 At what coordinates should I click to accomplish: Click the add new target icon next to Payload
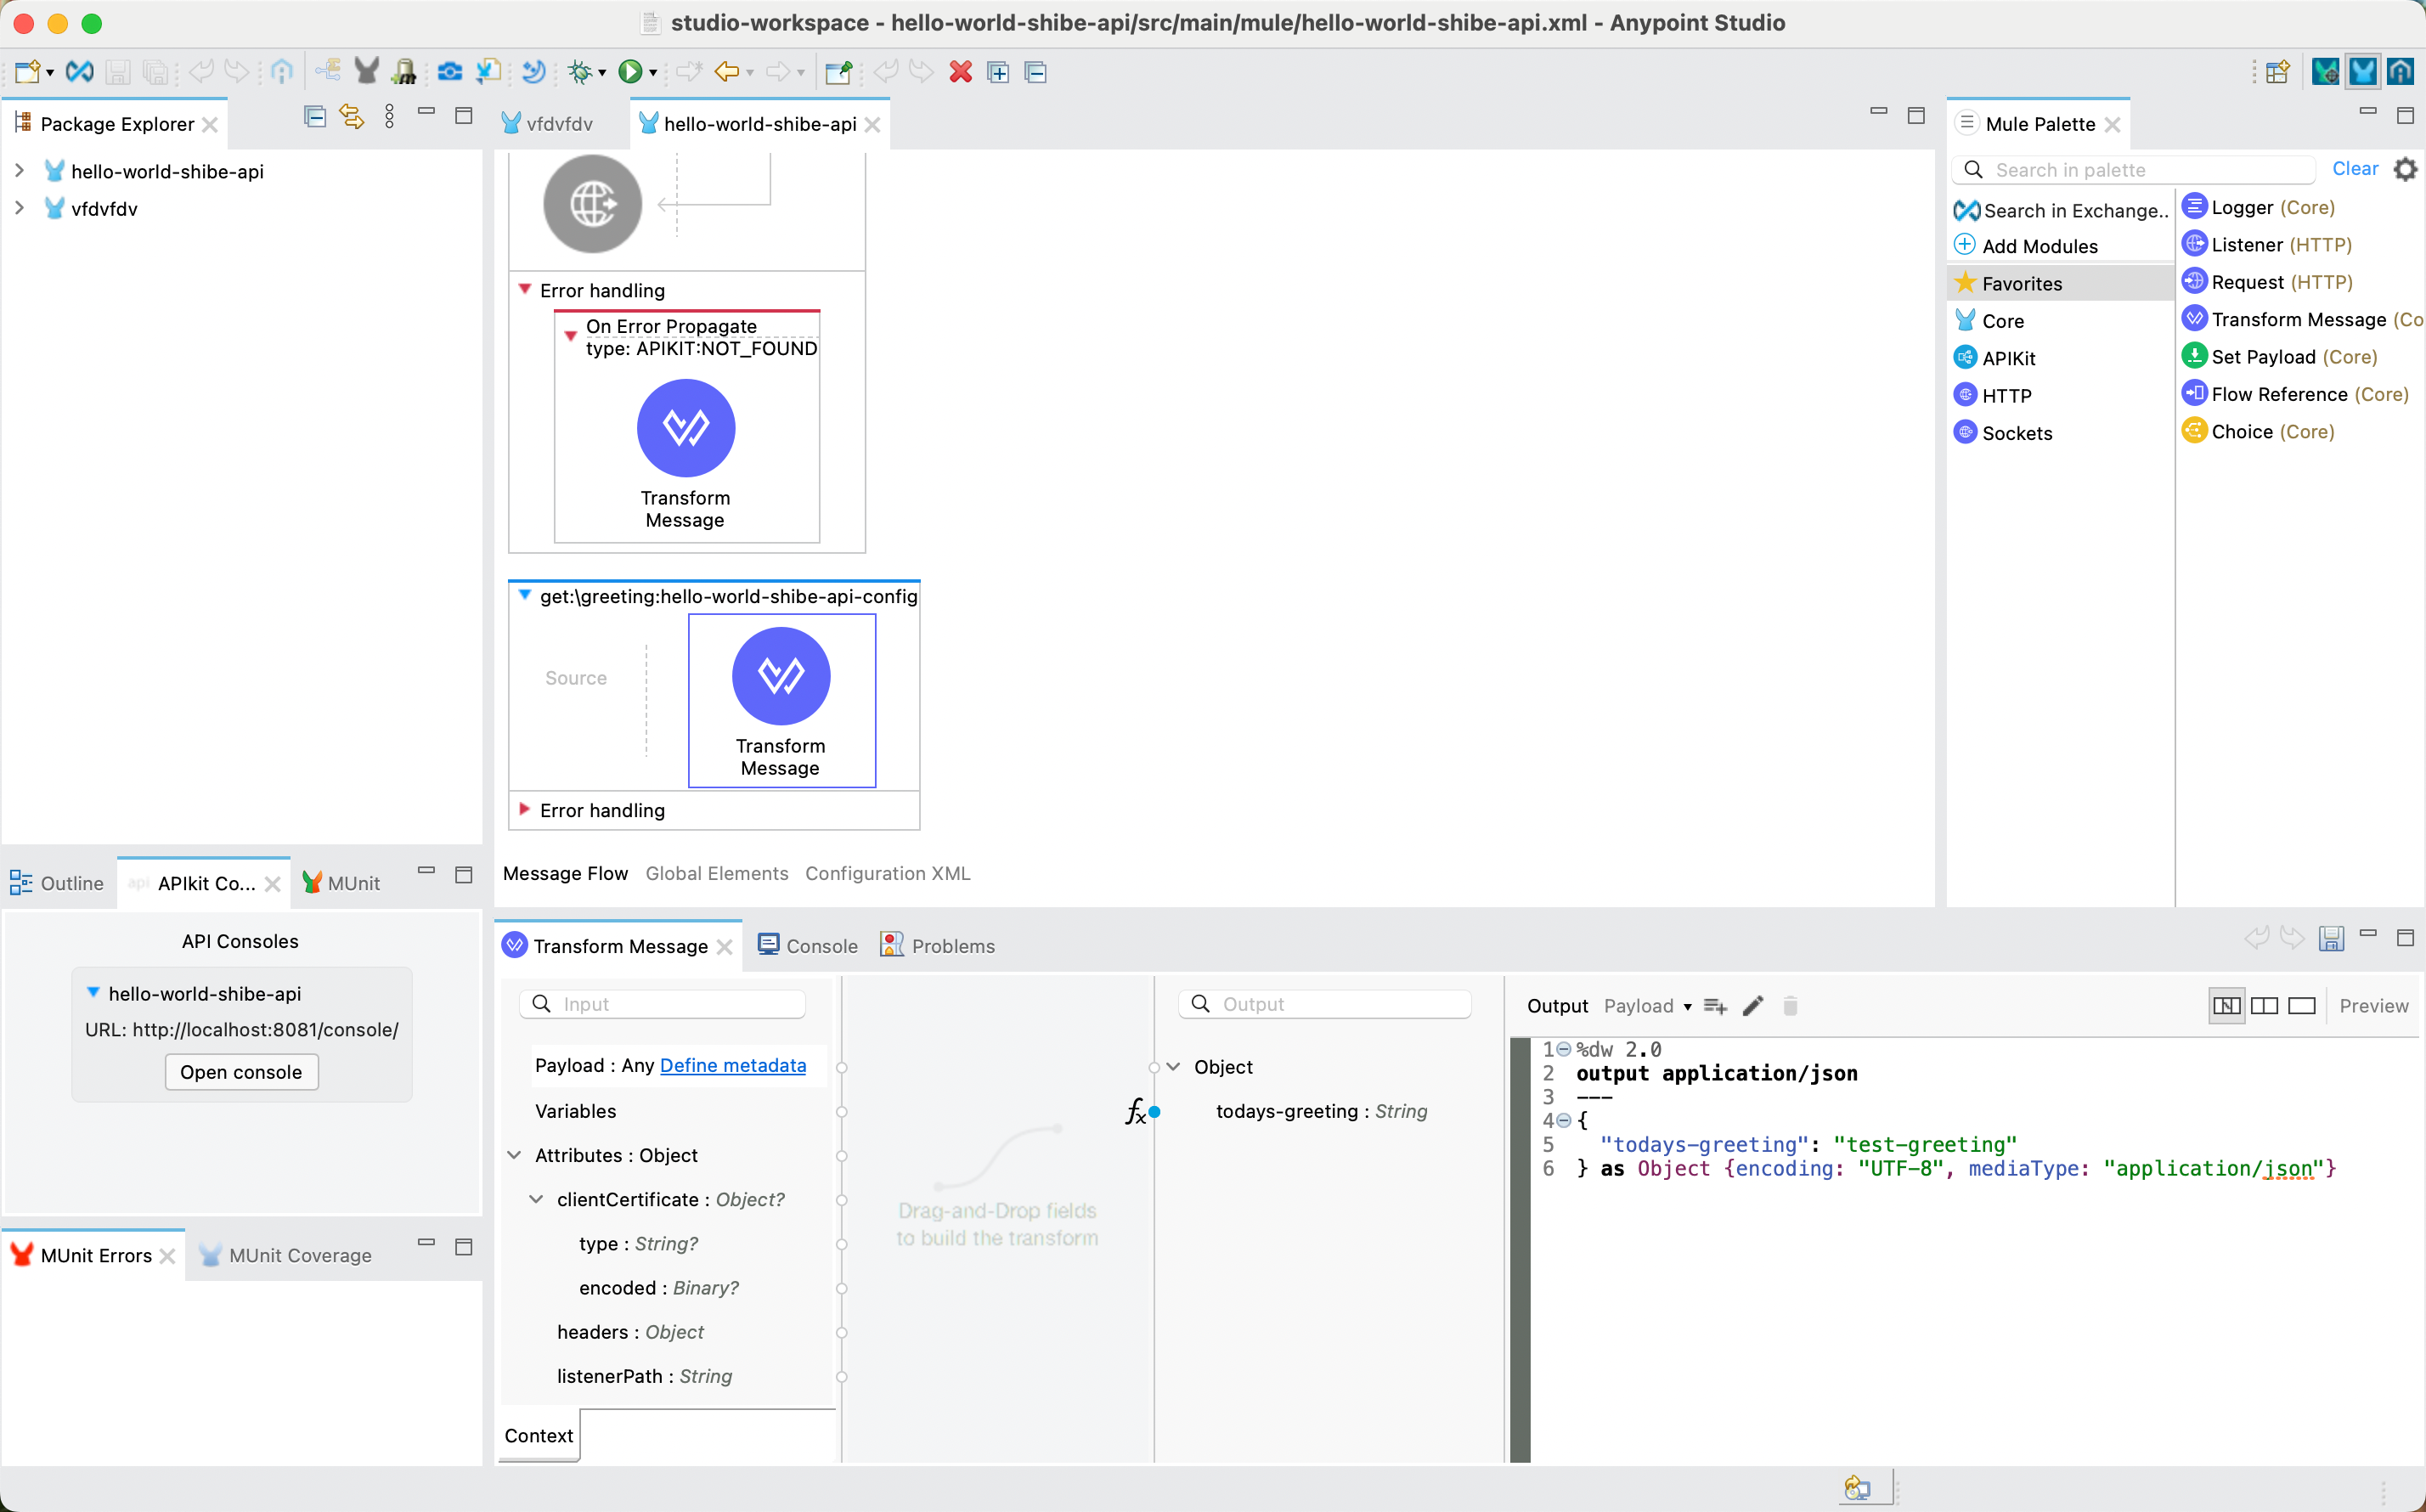tap(1716, 1006)
